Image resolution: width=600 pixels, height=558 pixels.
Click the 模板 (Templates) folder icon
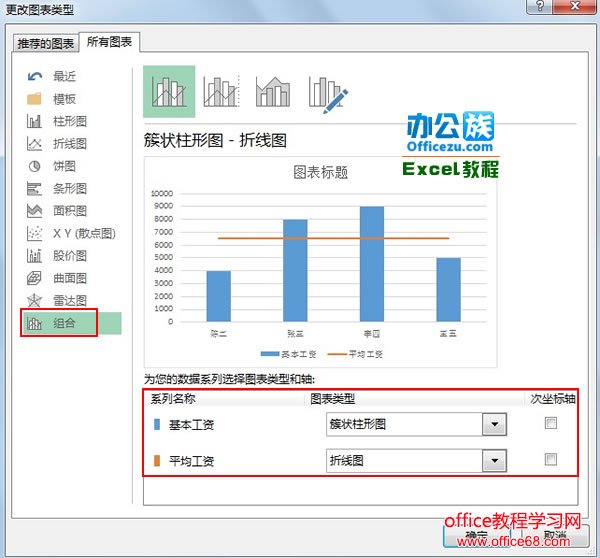tap(34, 99)
